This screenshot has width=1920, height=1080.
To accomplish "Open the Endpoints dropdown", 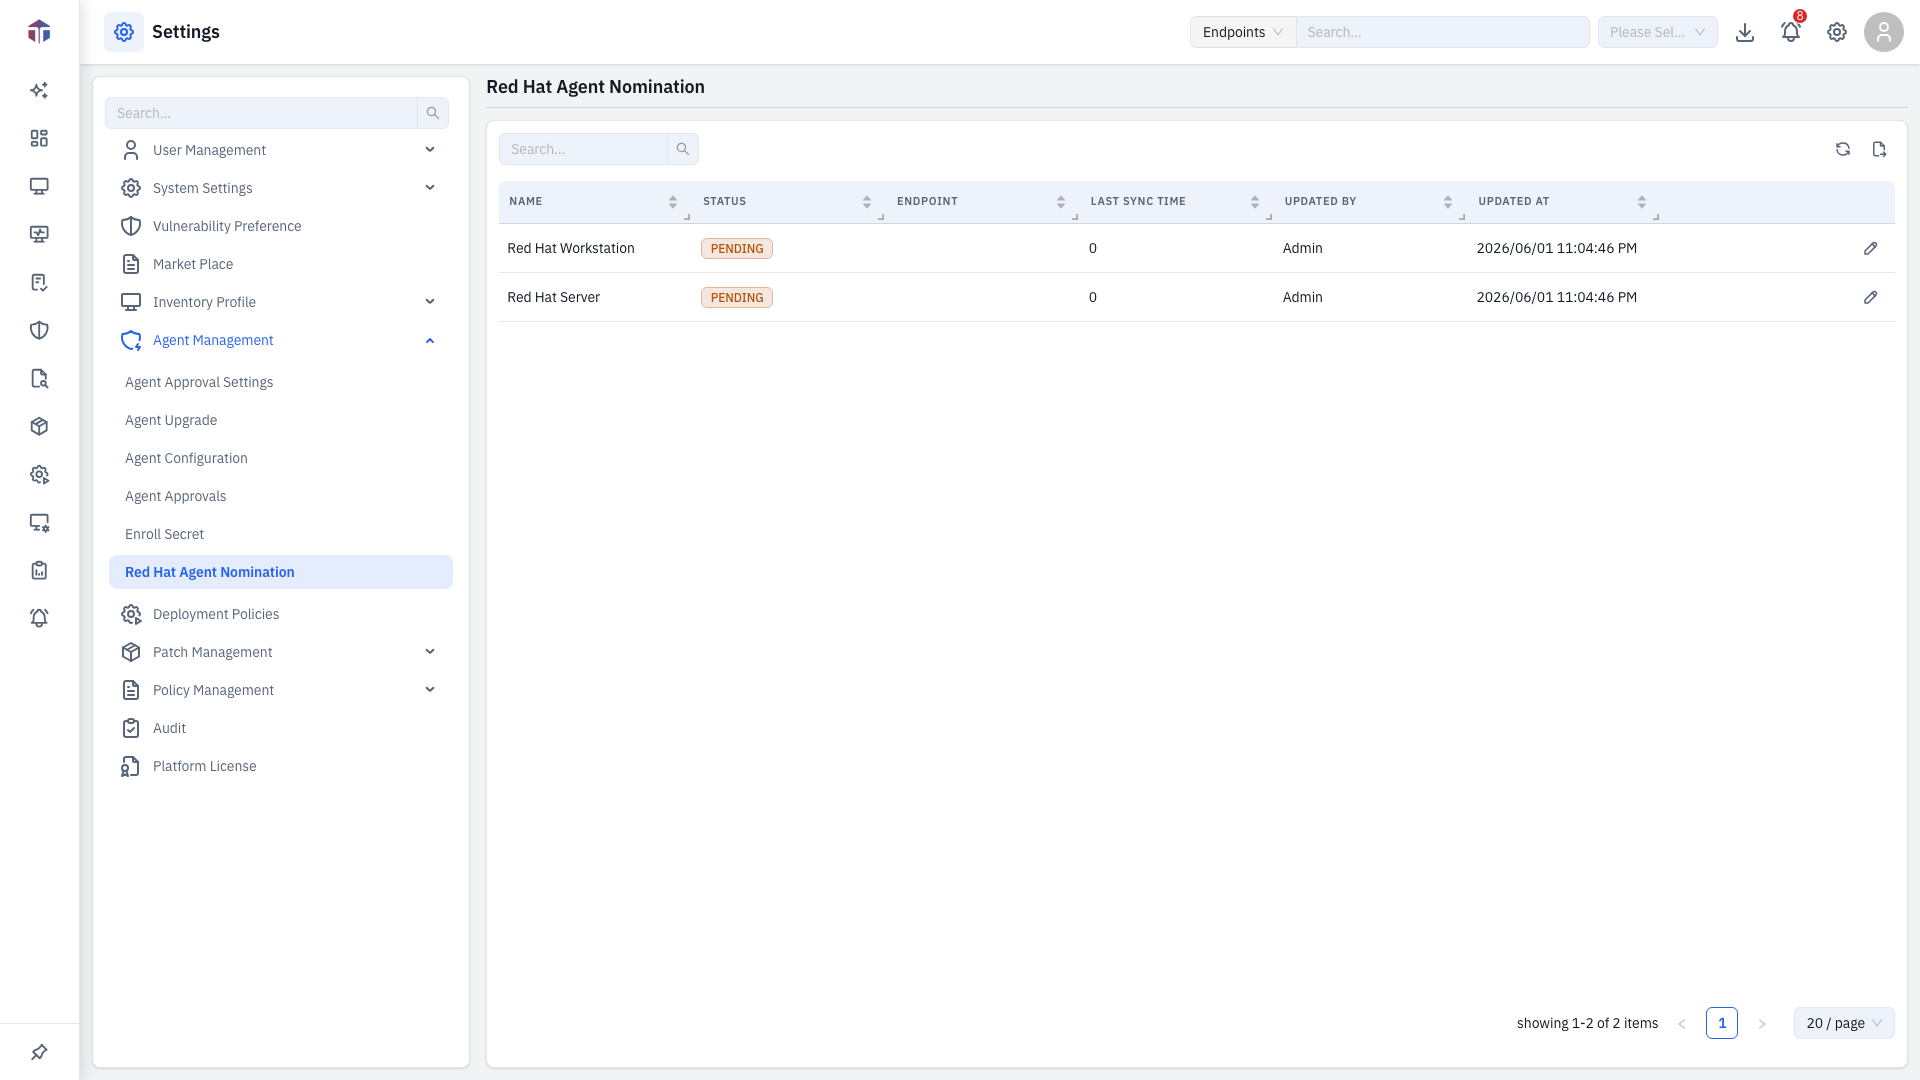I will (1243, 32).
